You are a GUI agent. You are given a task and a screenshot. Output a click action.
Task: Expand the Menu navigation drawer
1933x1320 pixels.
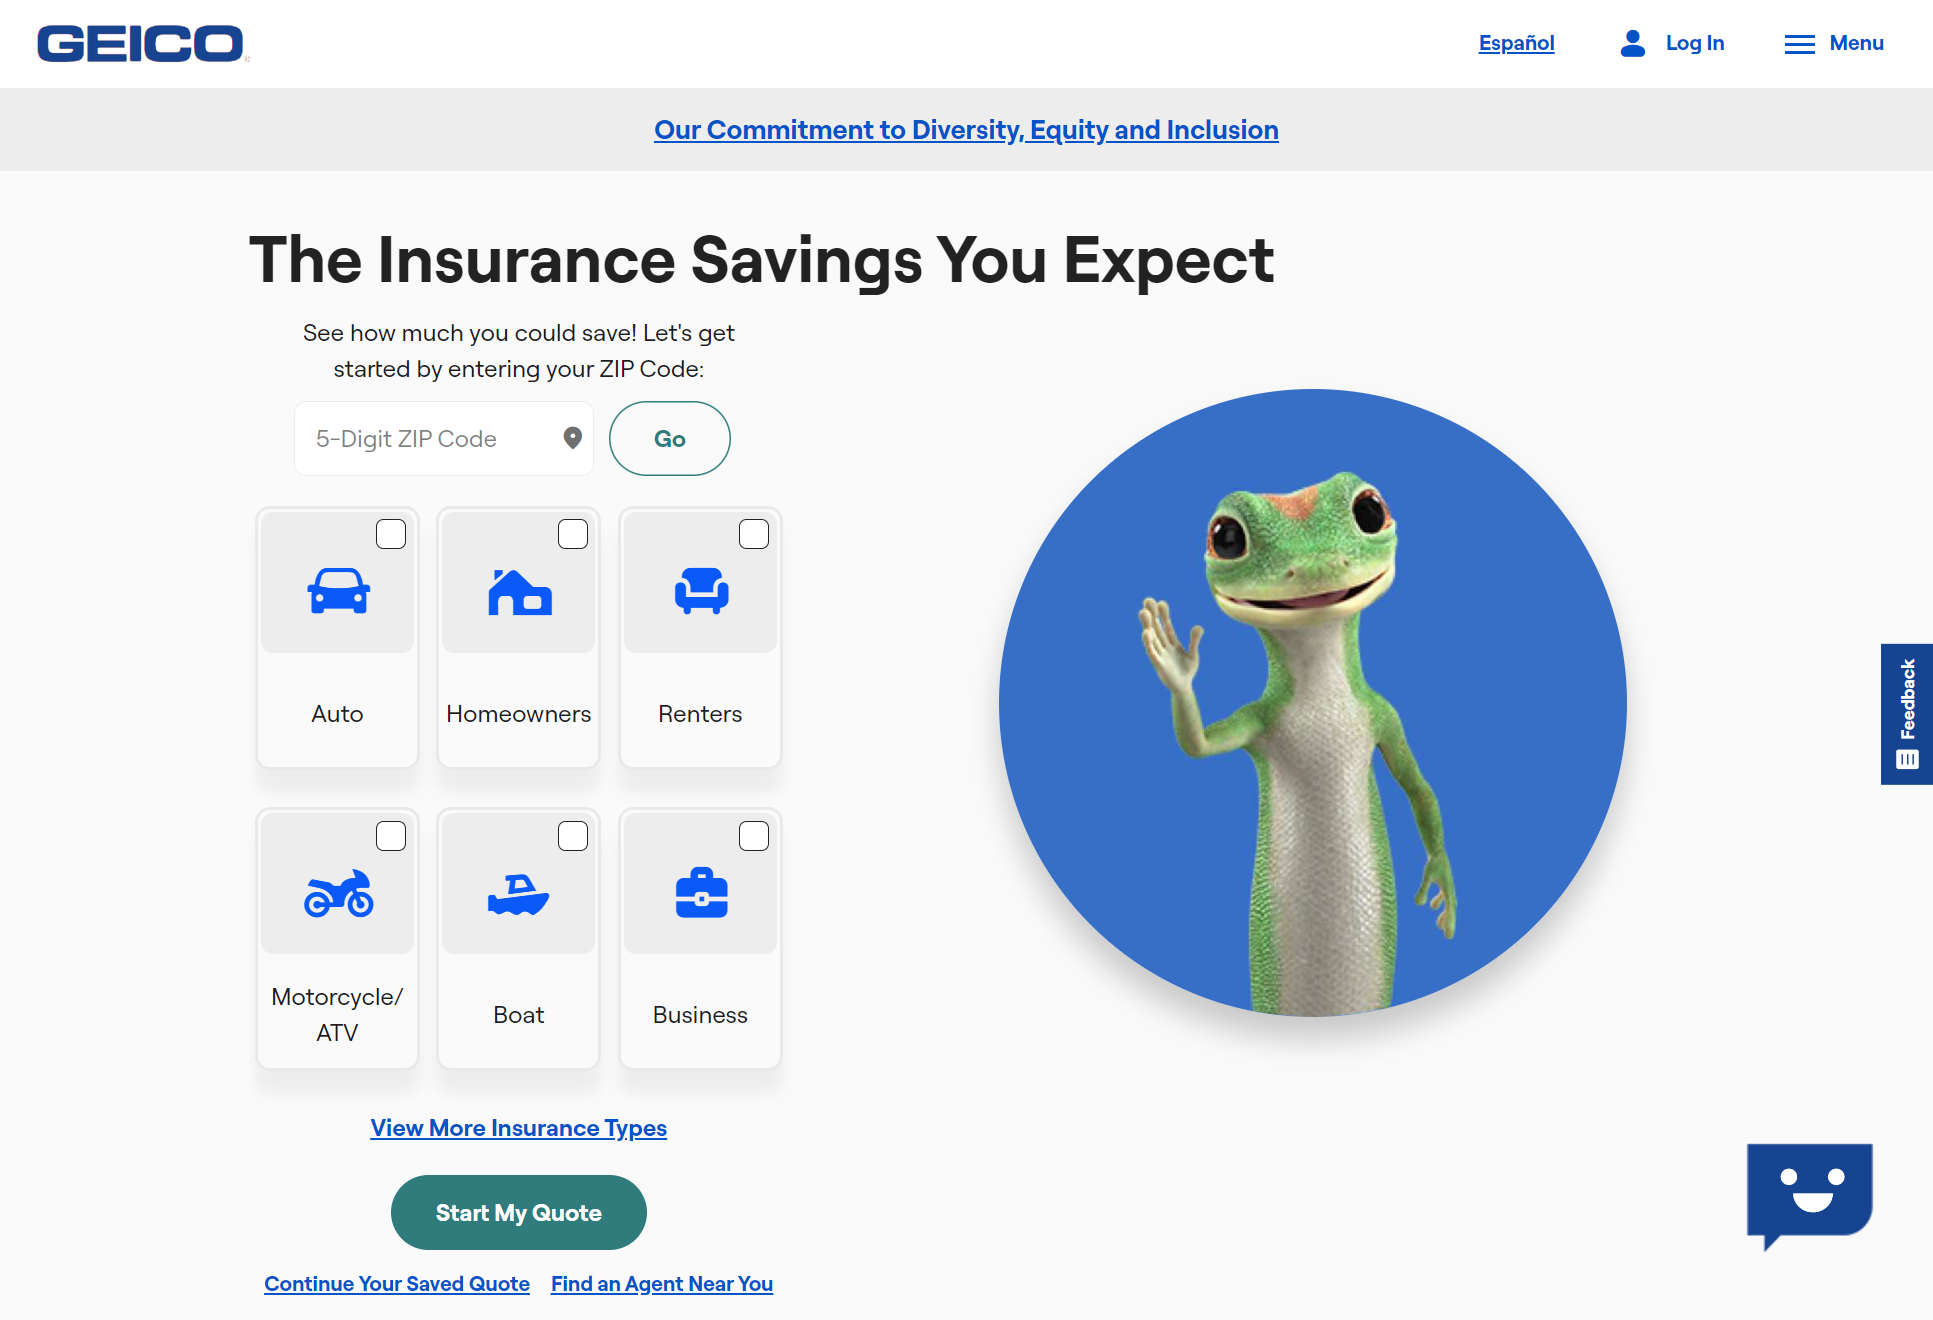pos(1833,44)
